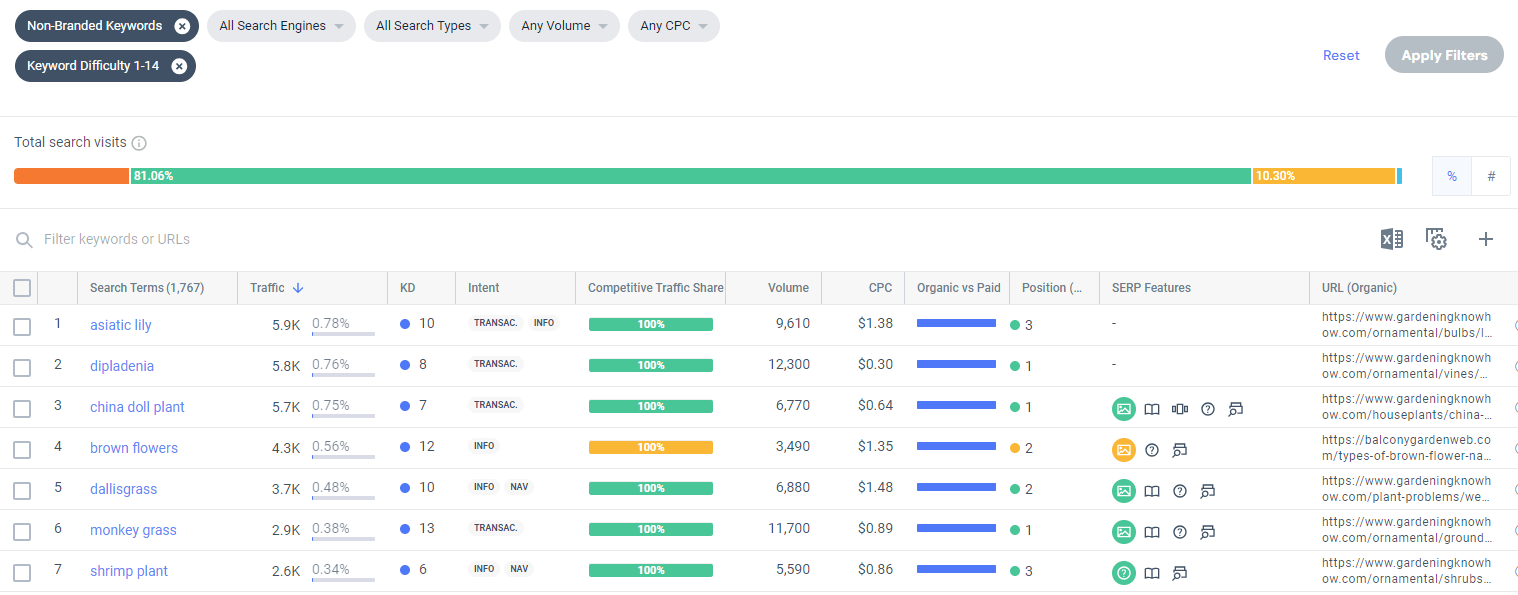The width and height of the screenshot is (1518, 595).
Task: Click the Reset filters link
Action: click(1341, 55)
